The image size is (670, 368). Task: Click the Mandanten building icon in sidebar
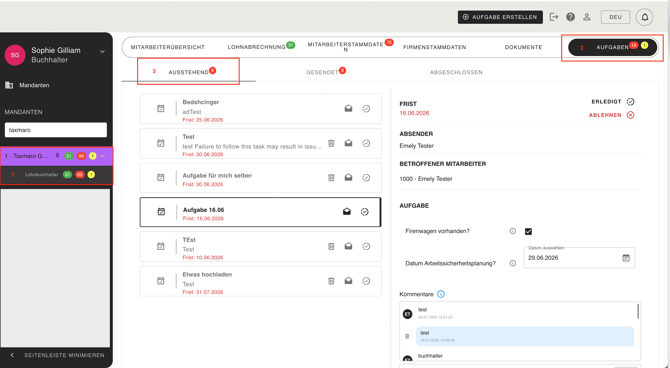[9, 85]
